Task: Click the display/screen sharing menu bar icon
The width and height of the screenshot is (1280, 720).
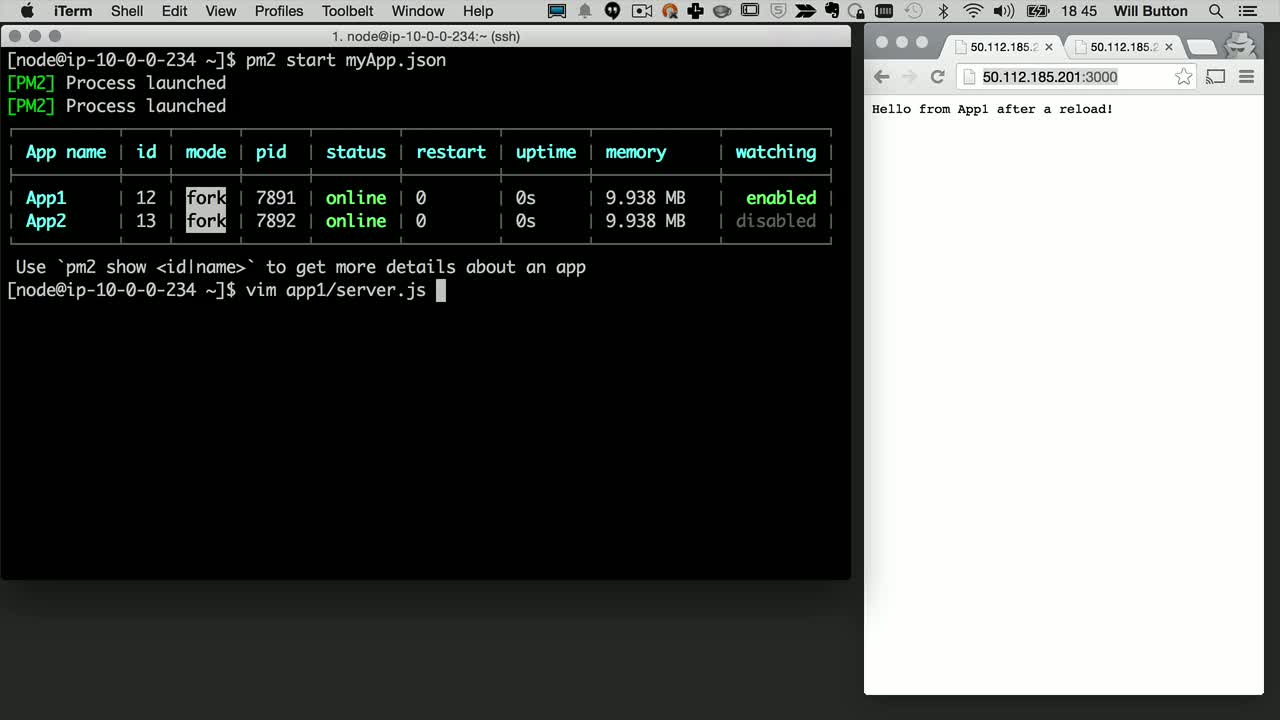Action: (558, 11)
